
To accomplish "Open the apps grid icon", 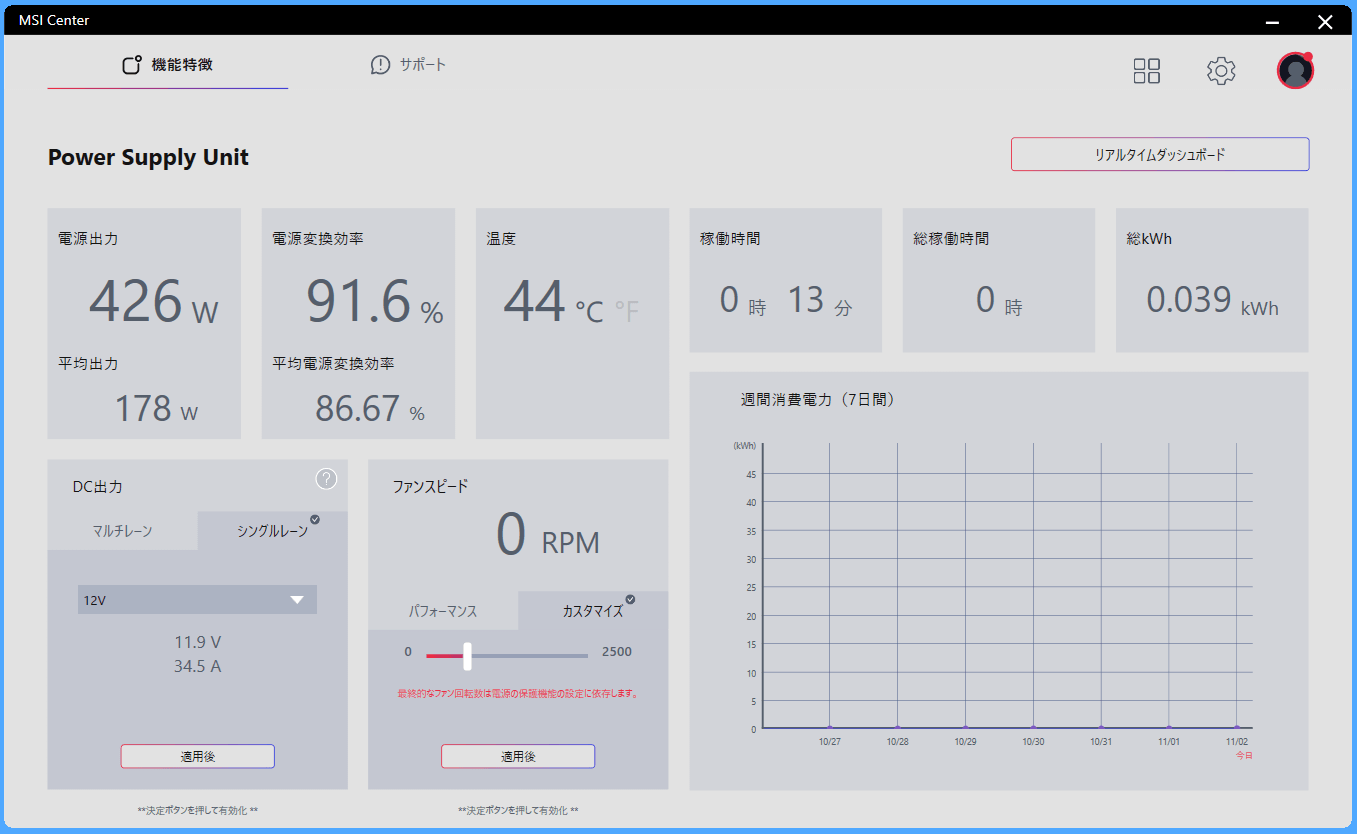I will [1147, 71].
